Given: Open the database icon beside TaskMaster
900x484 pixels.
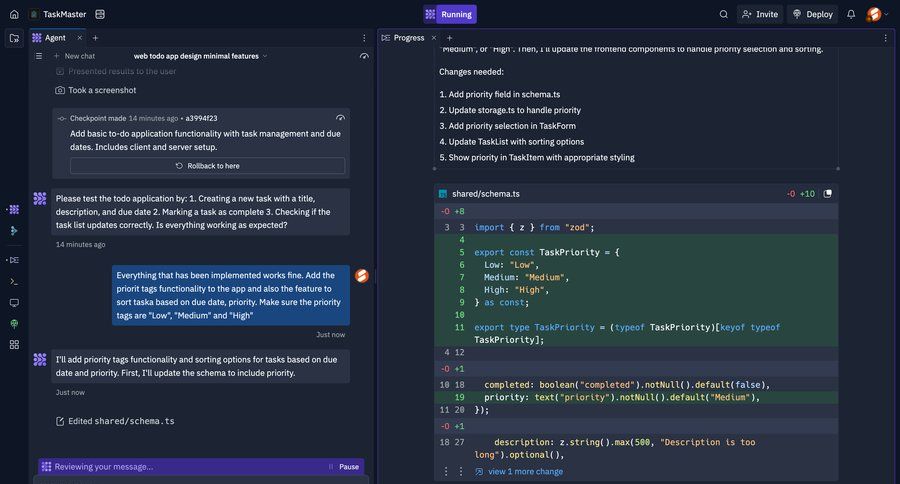Looking at the screenshot, I should point(100,14).
